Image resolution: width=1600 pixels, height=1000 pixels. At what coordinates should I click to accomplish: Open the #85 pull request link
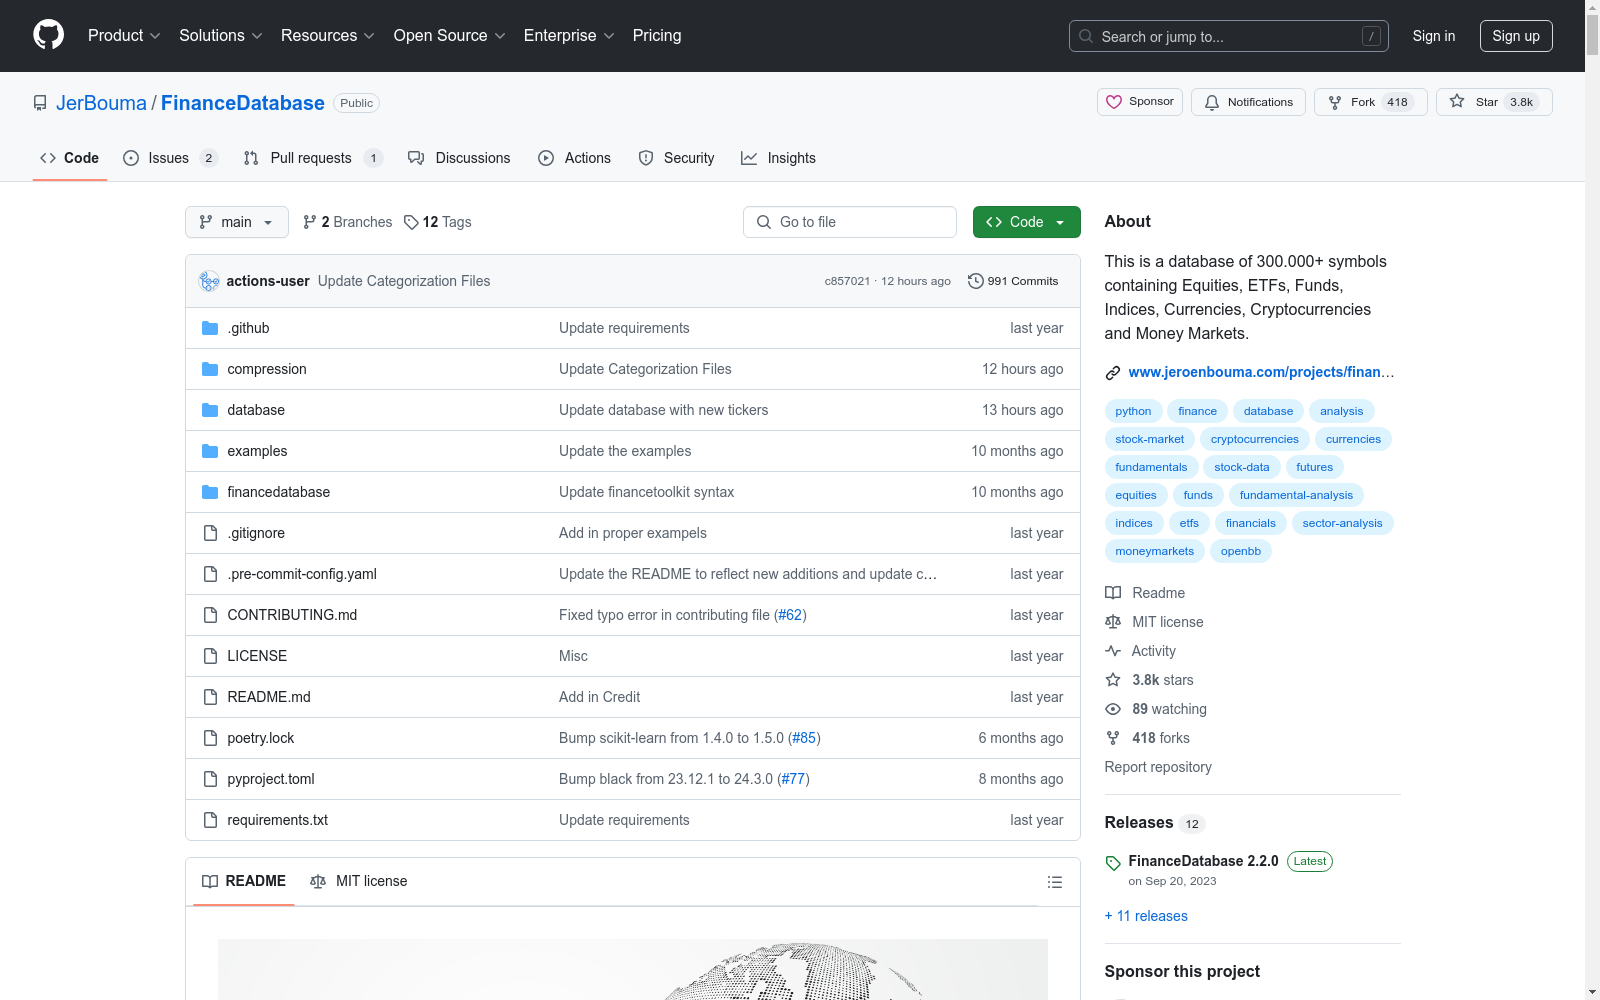(804, 738)
